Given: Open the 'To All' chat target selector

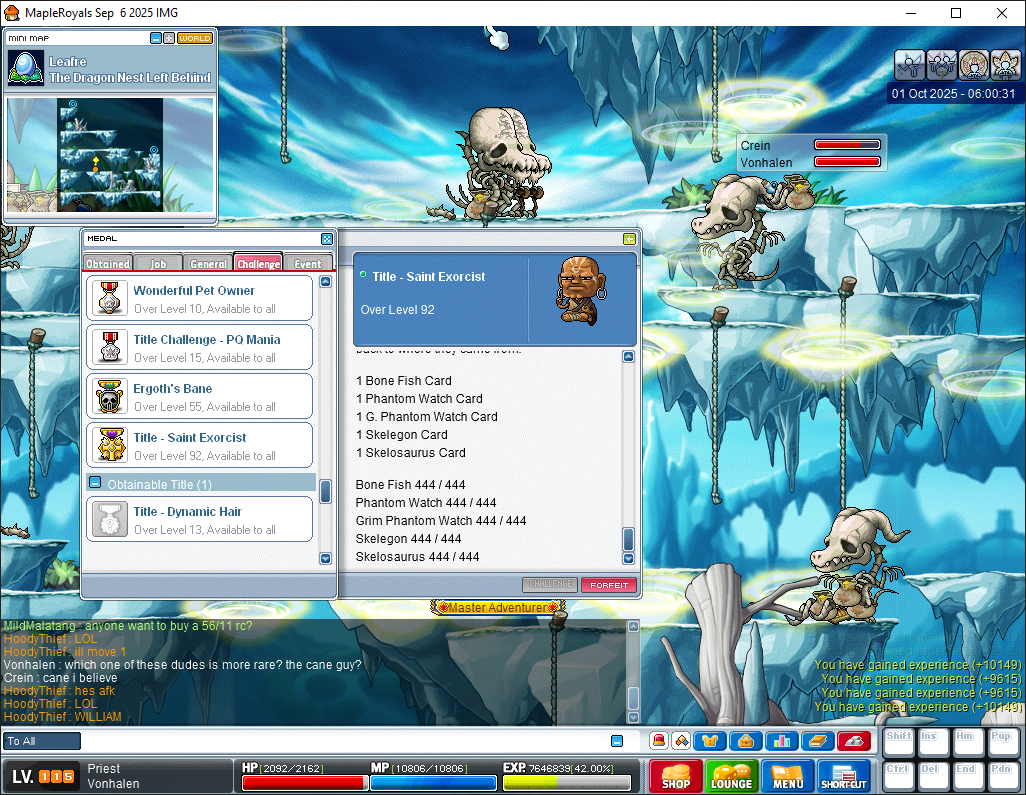Looking at the screenshot, I should click(42, 741).
